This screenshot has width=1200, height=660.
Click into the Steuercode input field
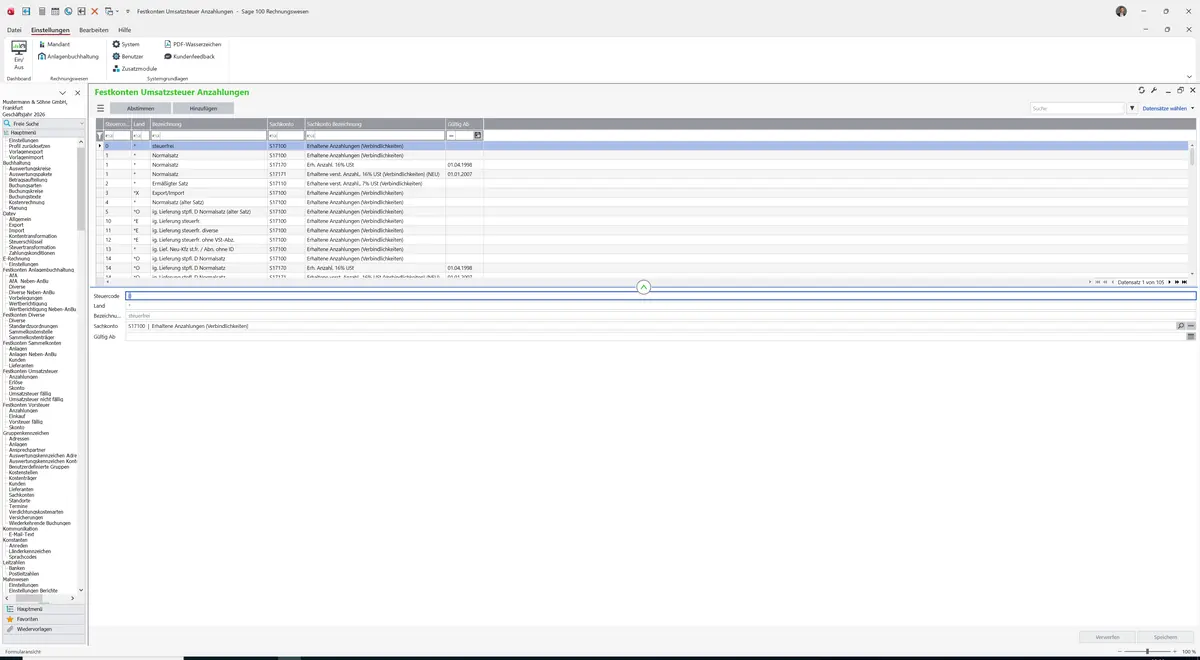(x=660, y=296)
